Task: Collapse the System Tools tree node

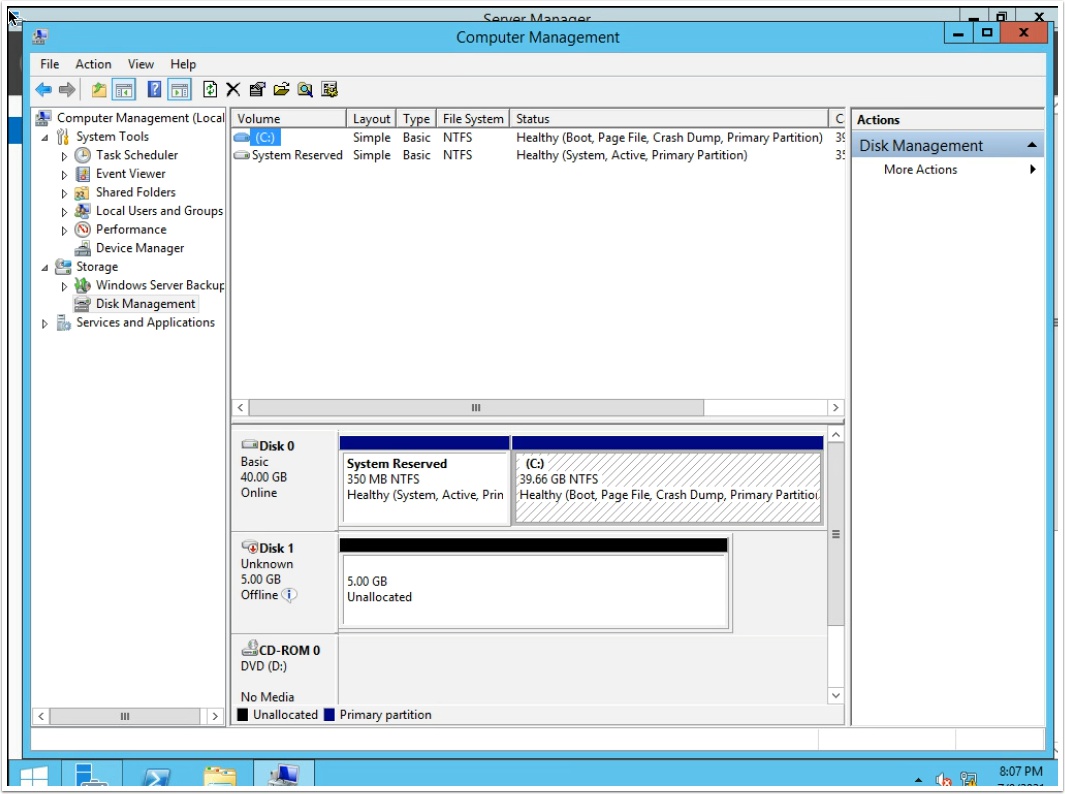Action: click(45, 137)
